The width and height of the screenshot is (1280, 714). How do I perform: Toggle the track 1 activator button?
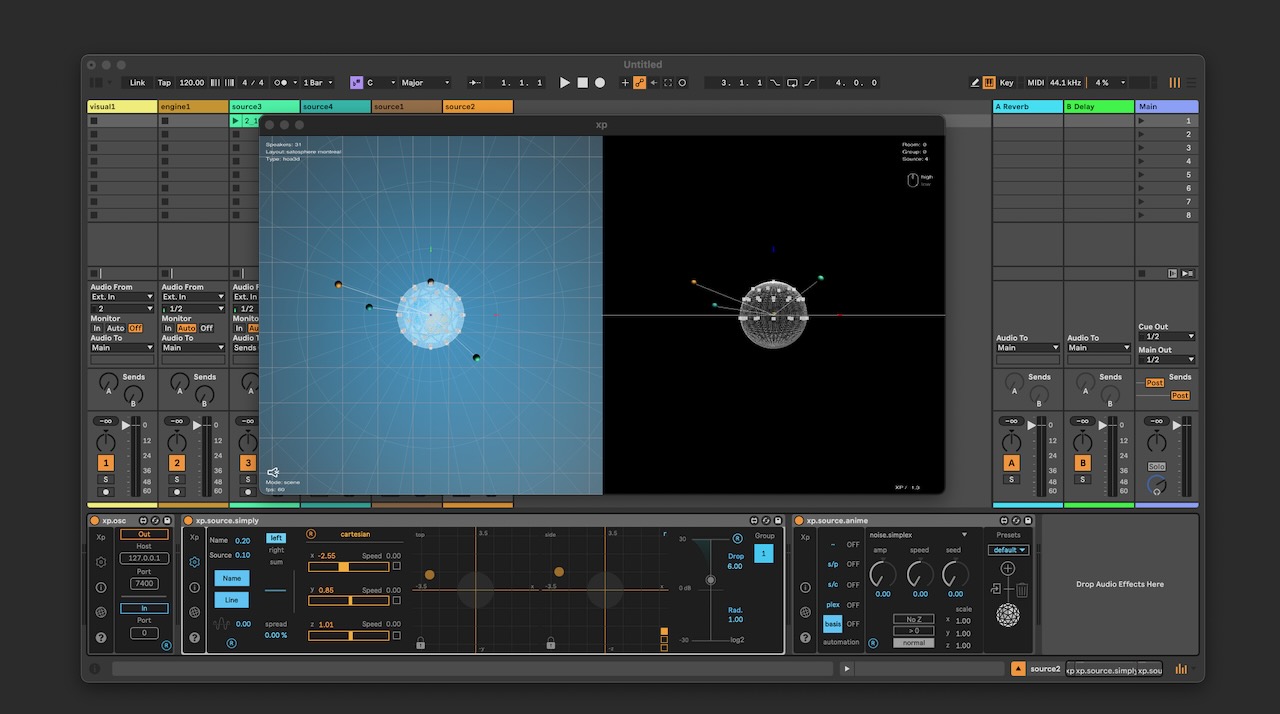(x=106, y=463)
